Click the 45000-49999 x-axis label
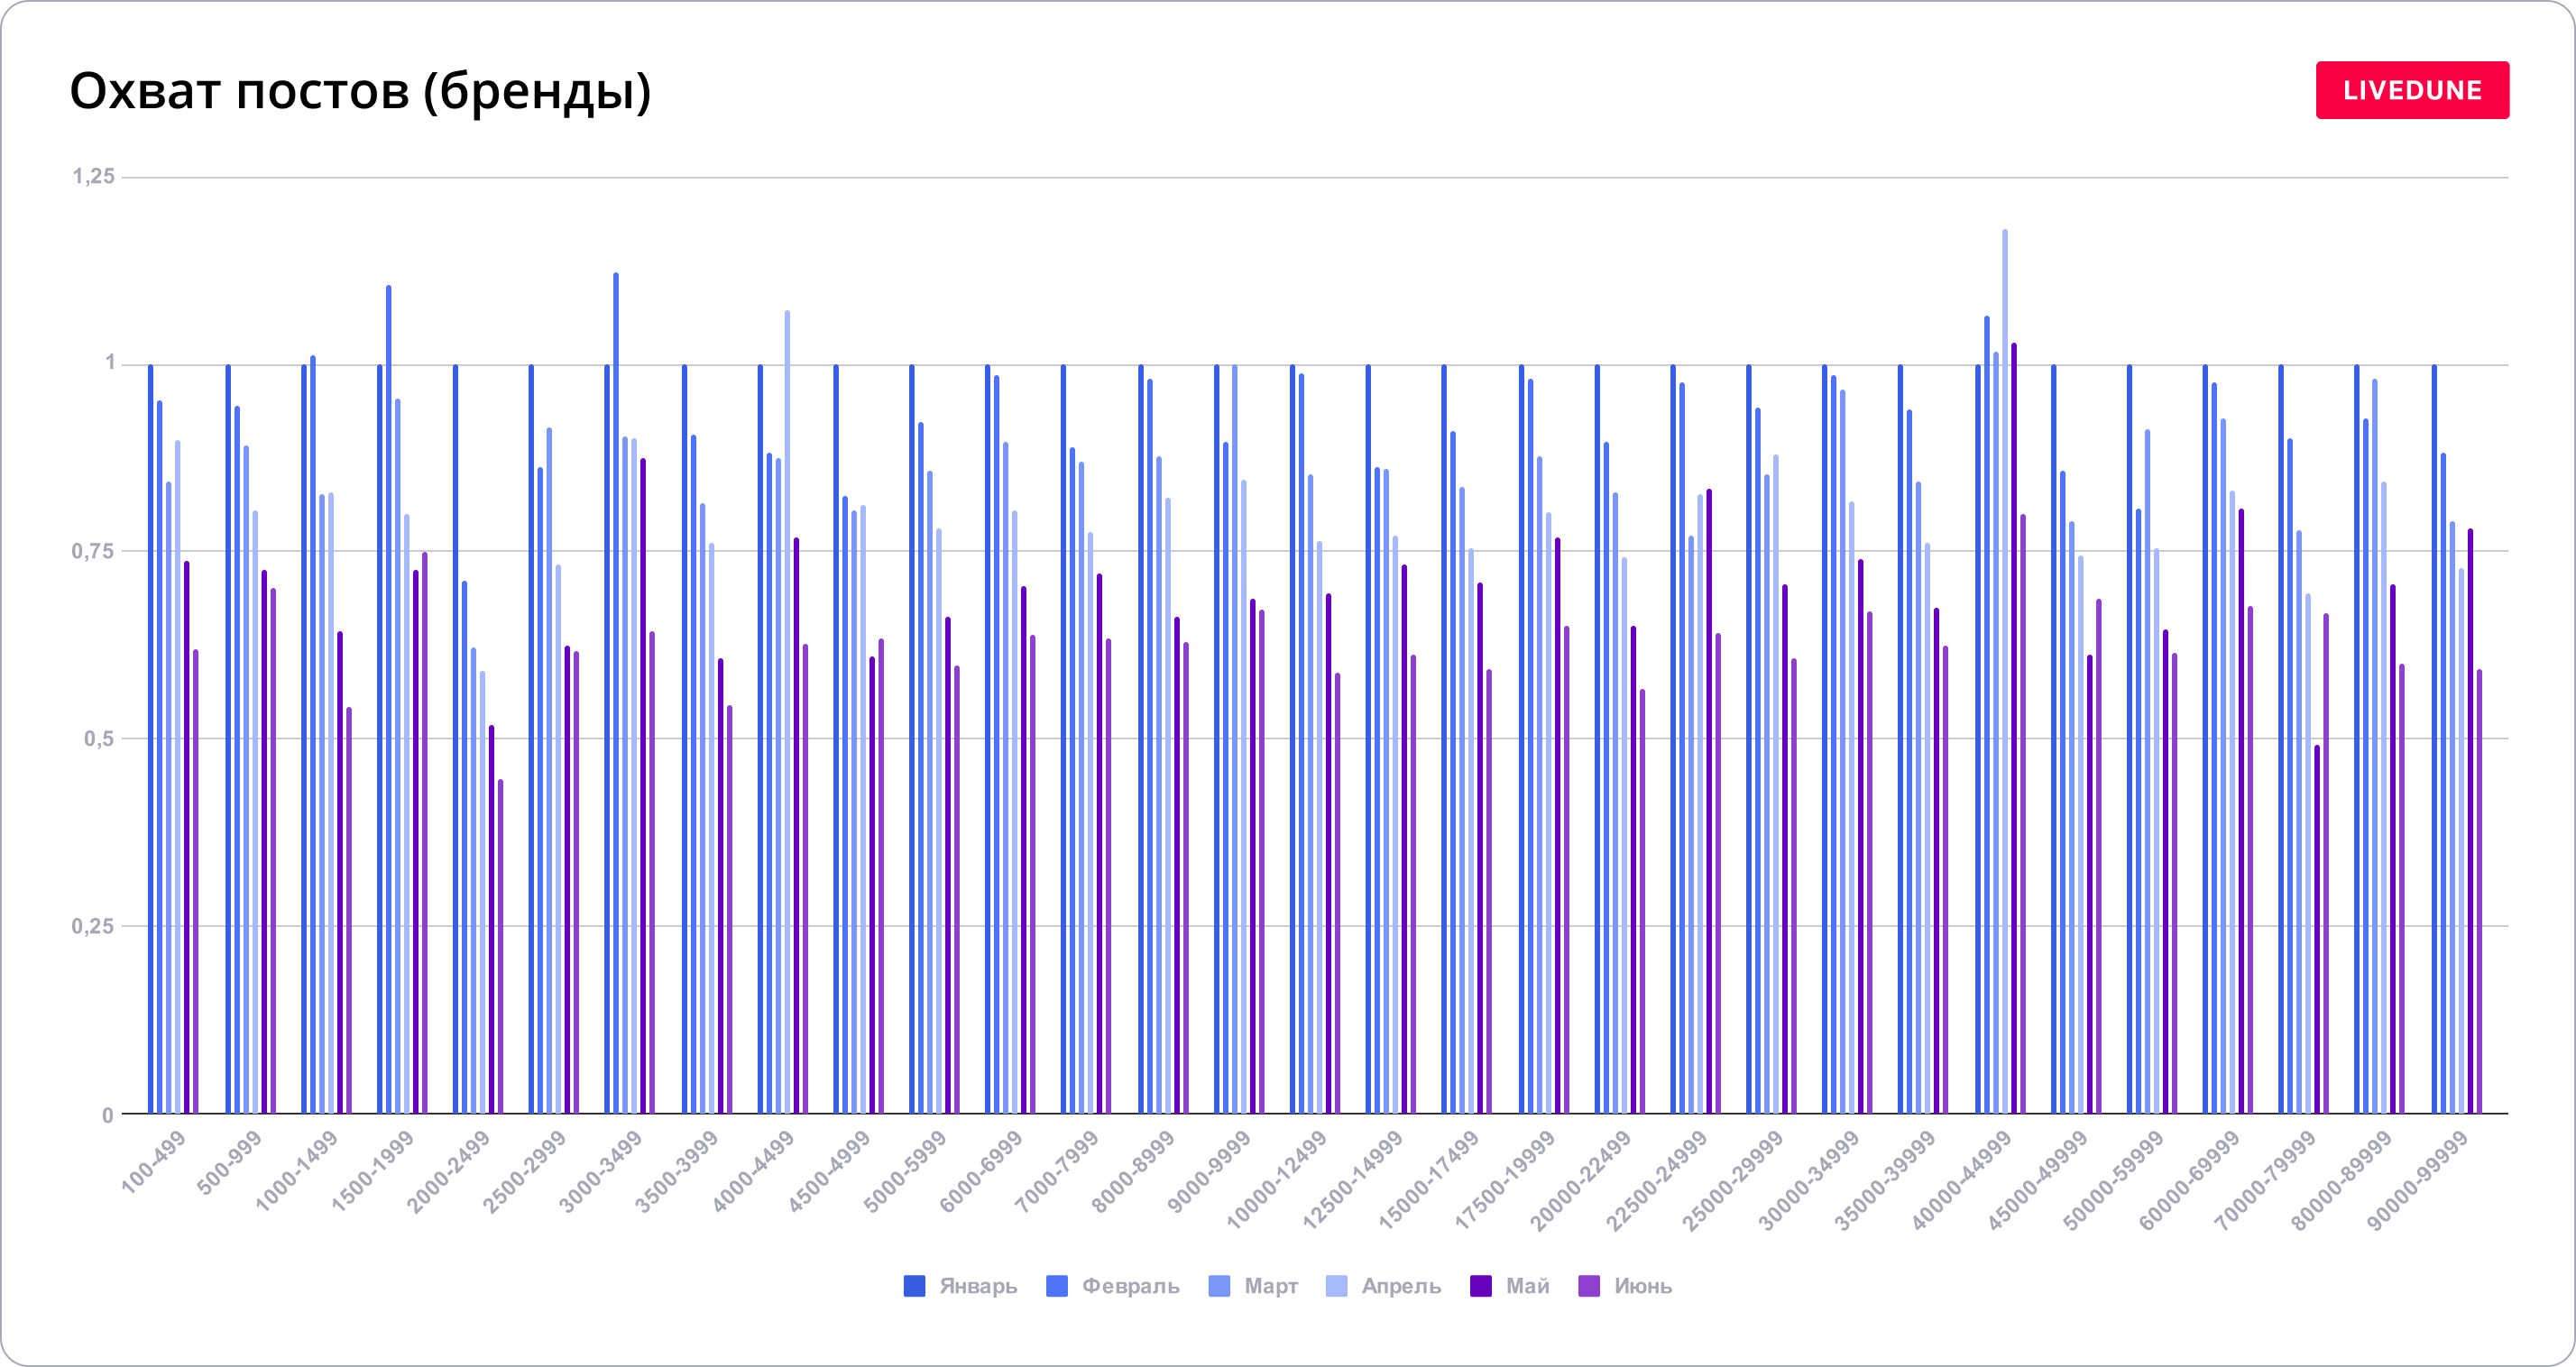 tap(2037, 1180)
